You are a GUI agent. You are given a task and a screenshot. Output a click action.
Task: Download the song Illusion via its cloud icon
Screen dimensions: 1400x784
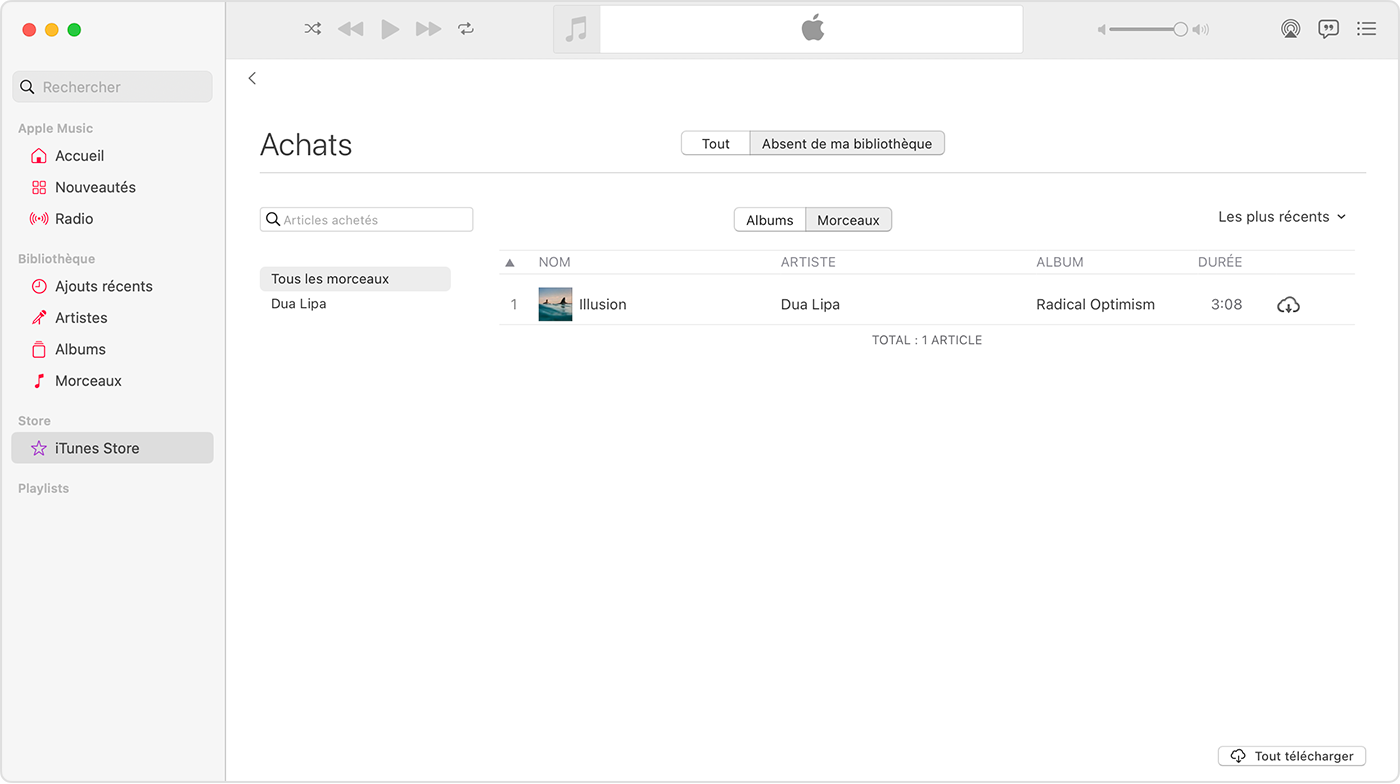tap(1288, 304)
